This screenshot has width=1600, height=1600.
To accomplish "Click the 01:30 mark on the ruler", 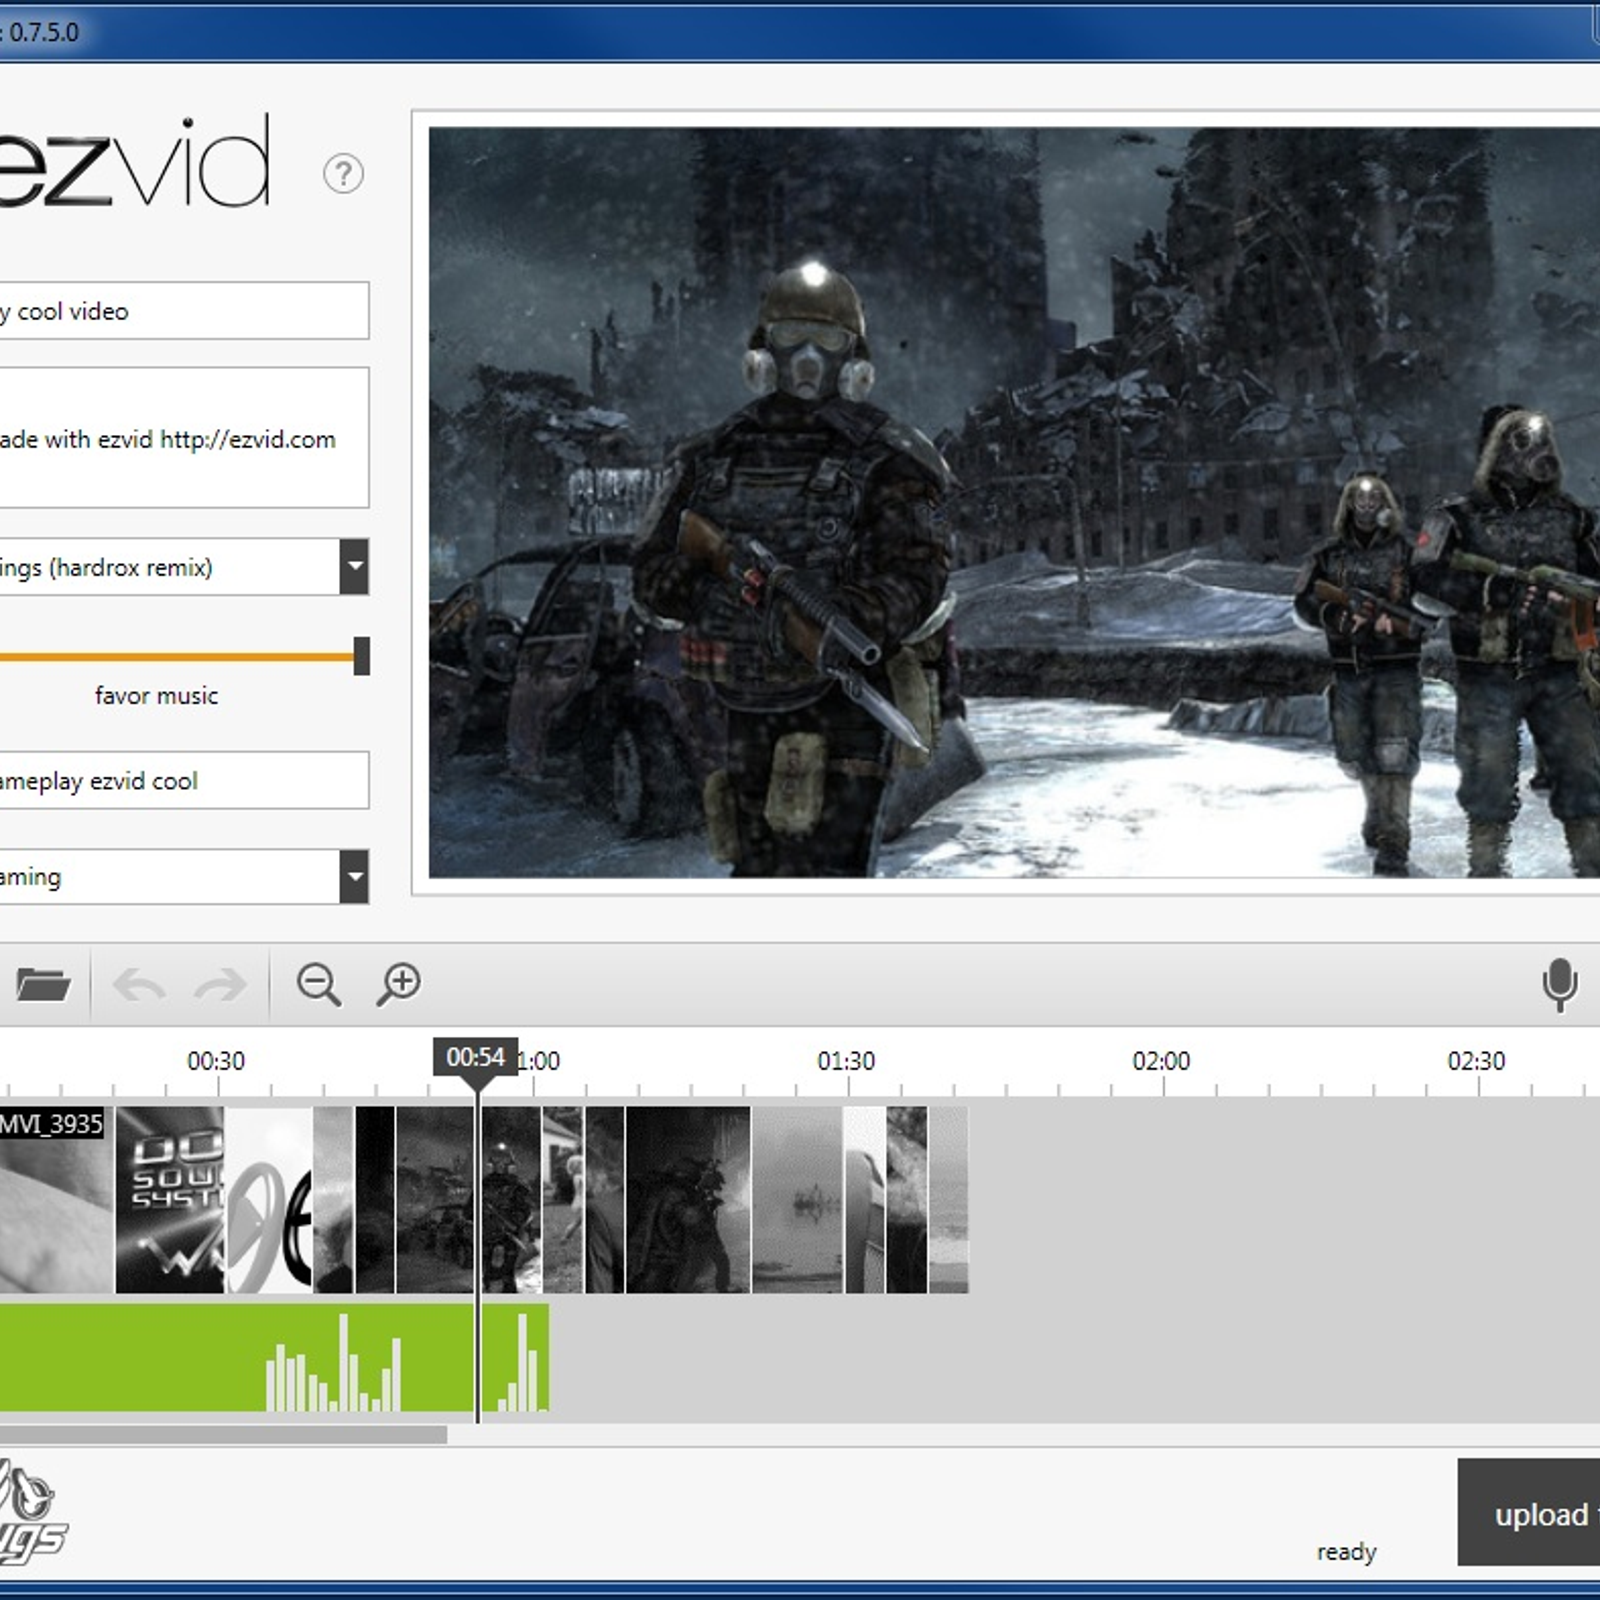I will pos(846,1061).
